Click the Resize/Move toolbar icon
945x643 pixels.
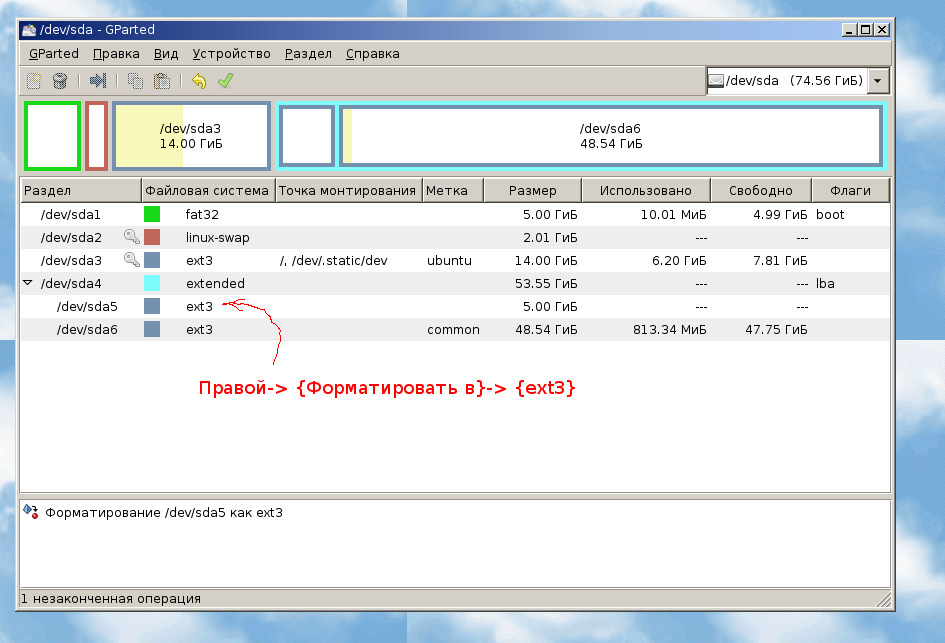pyautogui.click(x=98, y=81)
